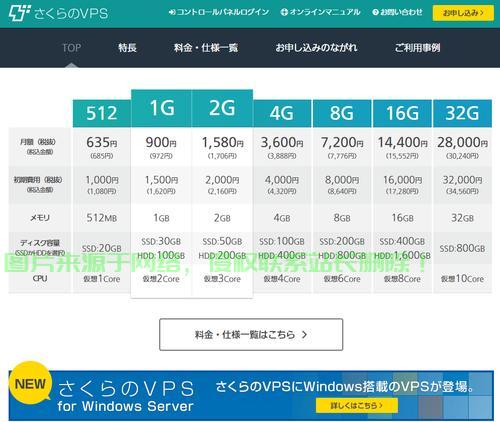Click the 3,600円 monthly price
The width and height of the screenshot is (500, 422).
282,143
